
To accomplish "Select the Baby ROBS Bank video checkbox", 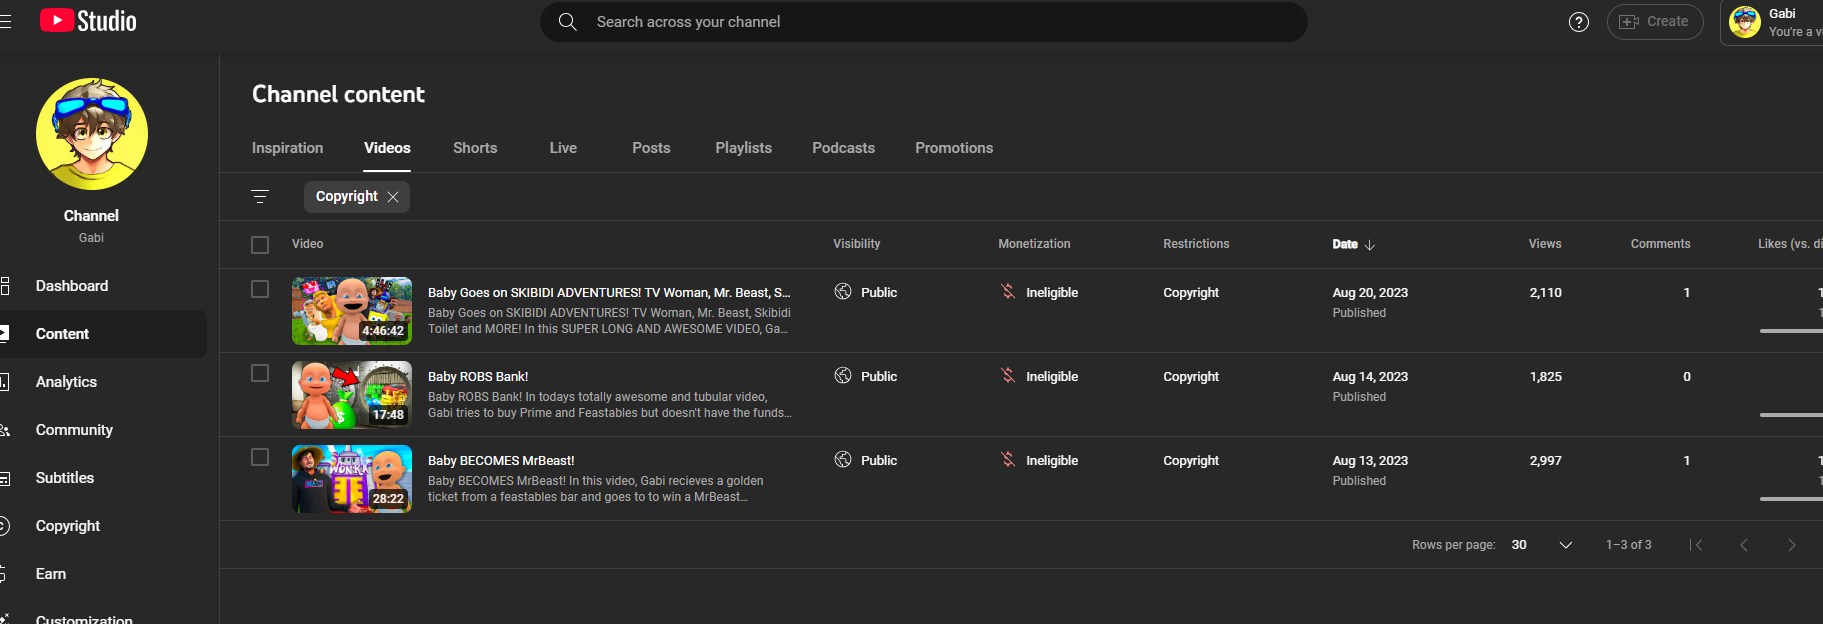I will tap(260, 373).
